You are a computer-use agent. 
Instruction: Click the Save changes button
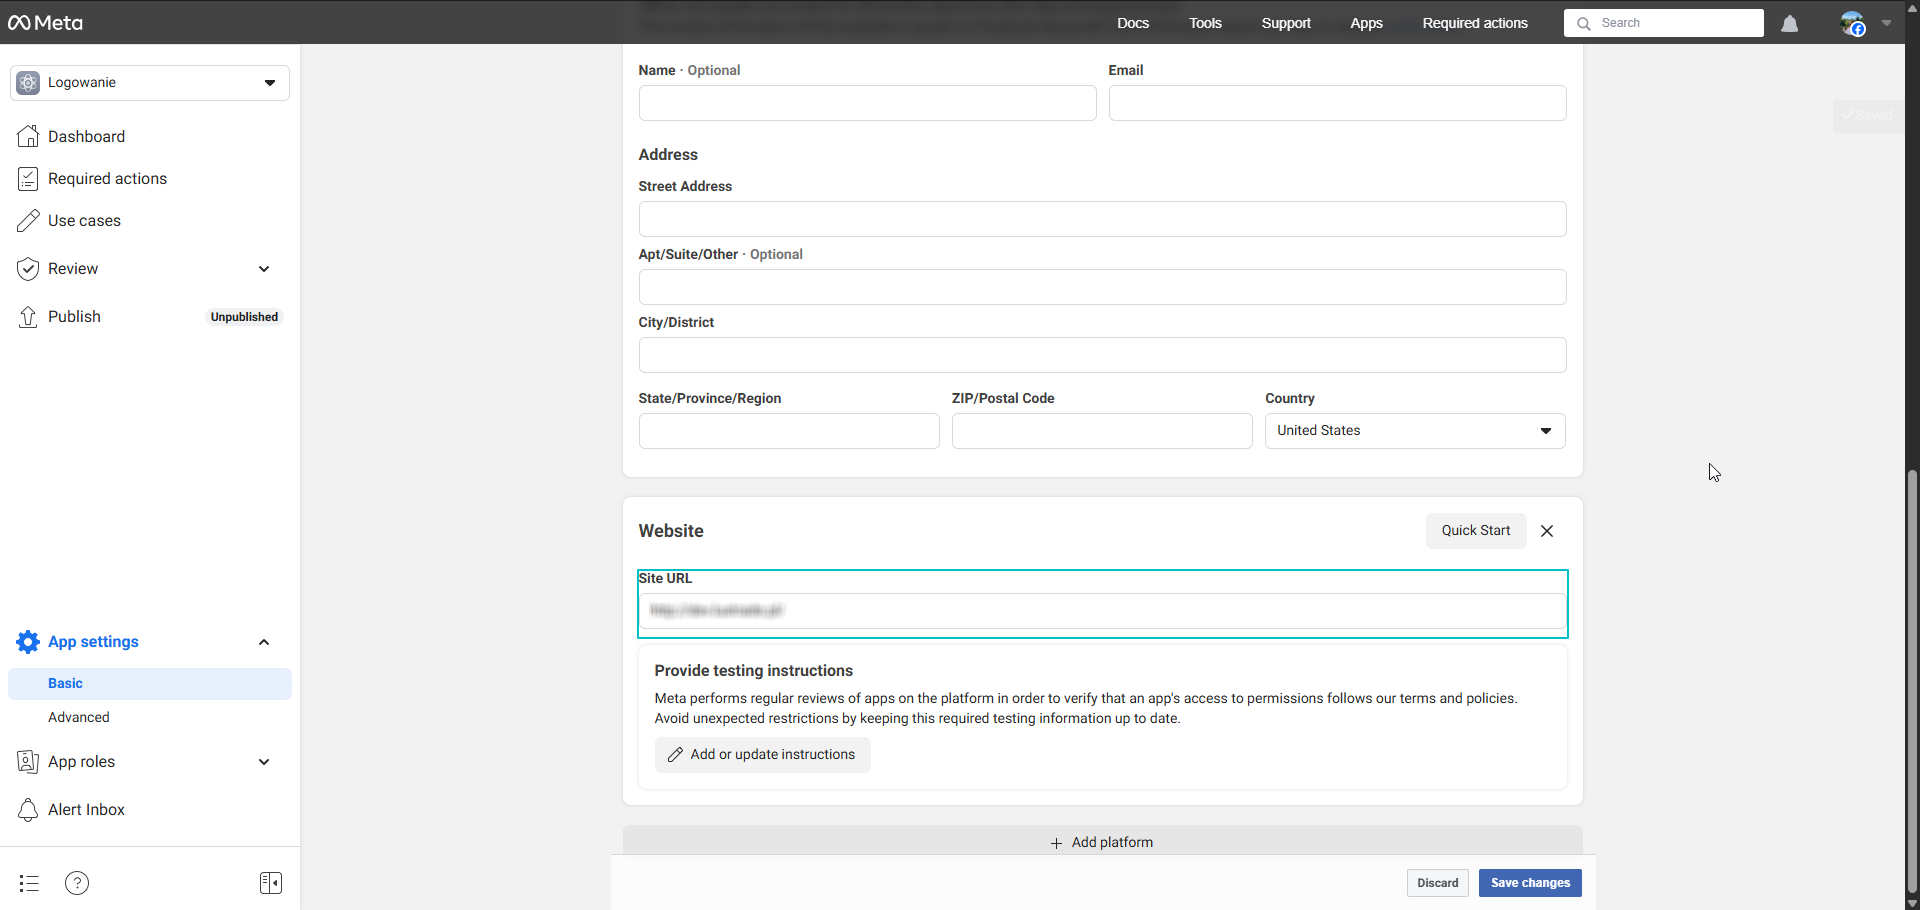pyautogui.click(x=1529, y=883)
